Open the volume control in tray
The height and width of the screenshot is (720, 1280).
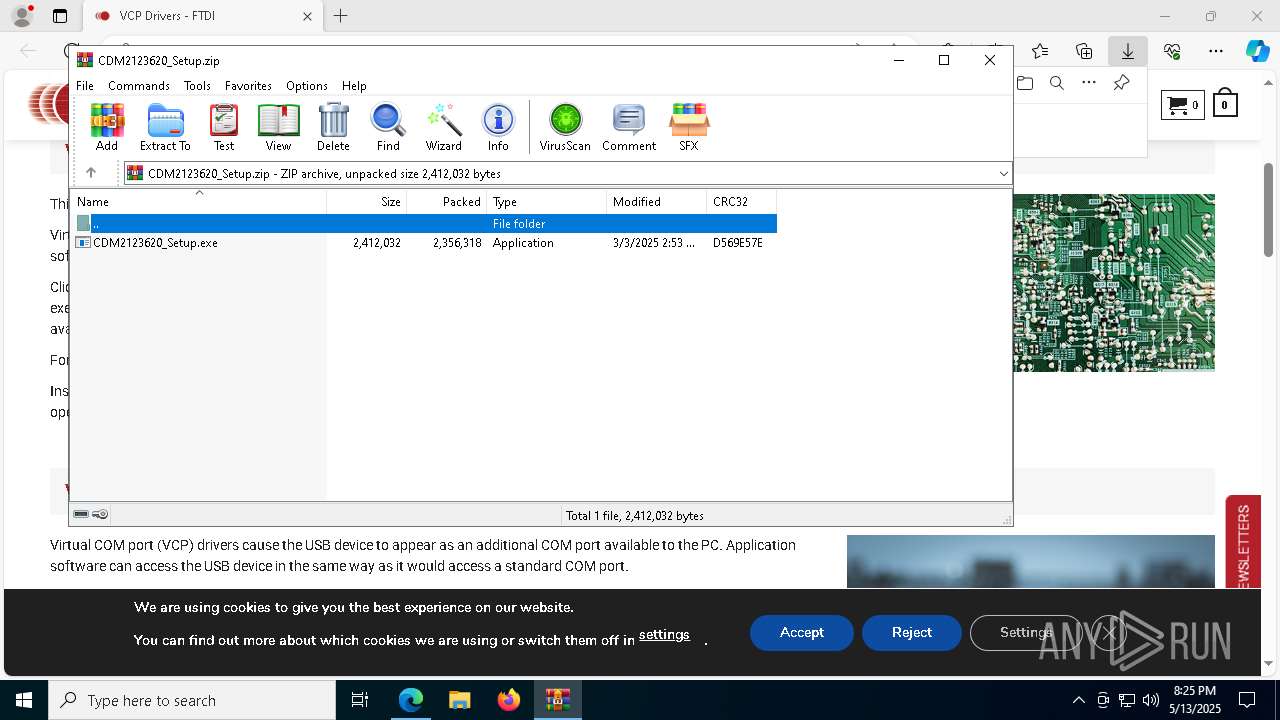[x=1151, y=700]
